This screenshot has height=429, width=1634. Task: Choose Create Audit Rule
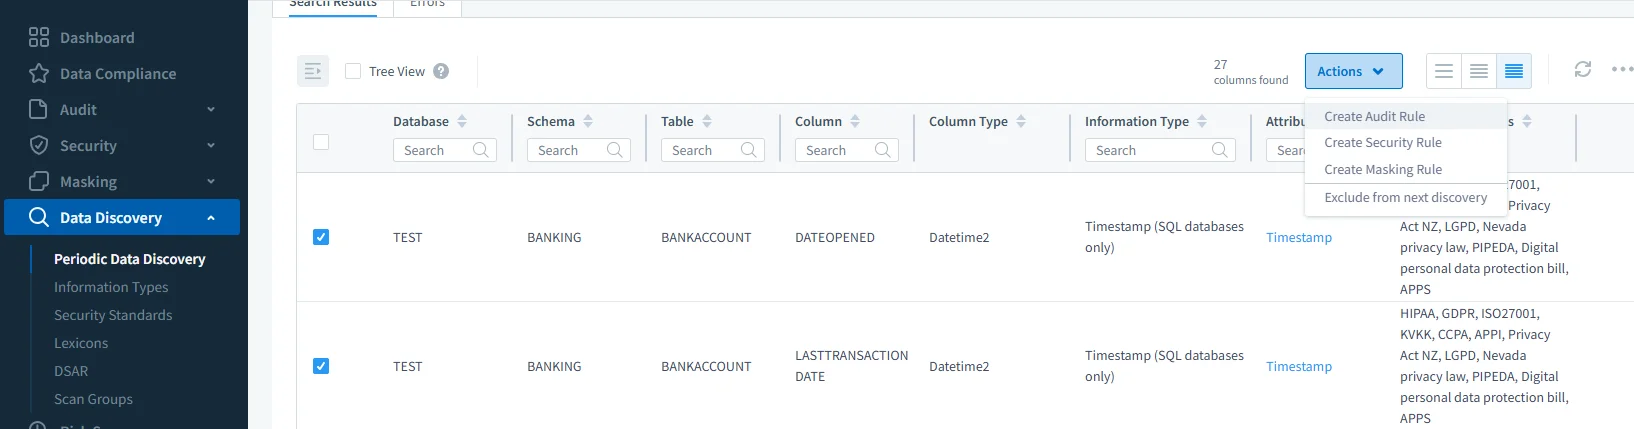click(1405, 116)
